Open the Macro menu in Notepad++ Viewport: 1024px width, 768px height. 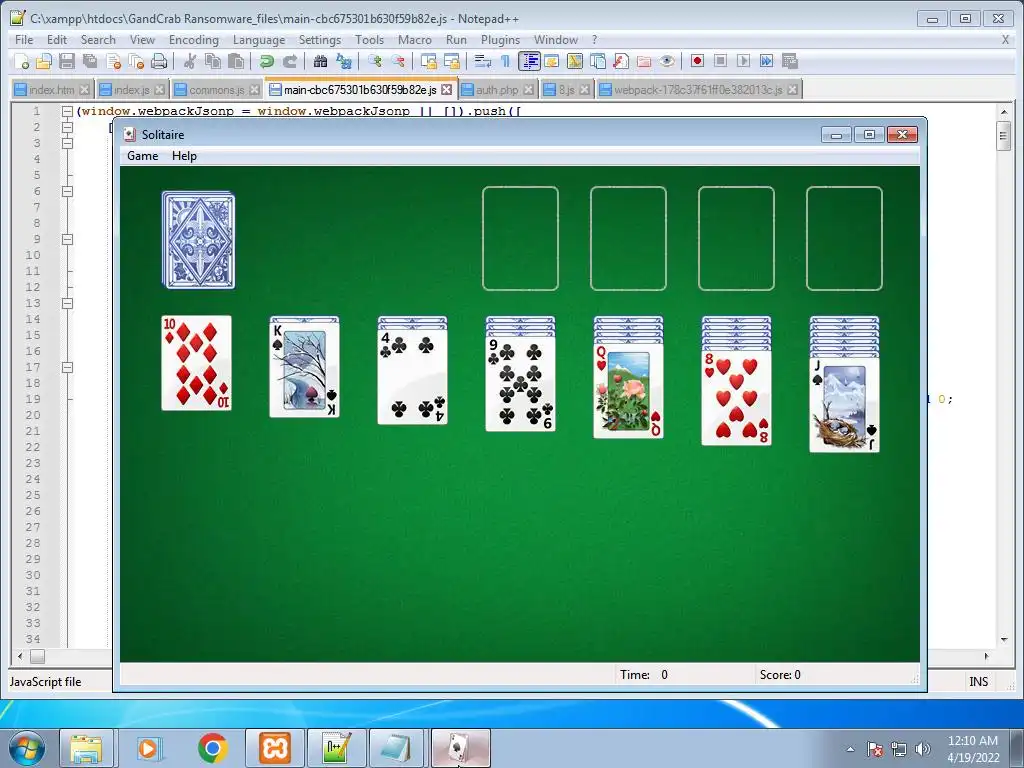[415, 40]
